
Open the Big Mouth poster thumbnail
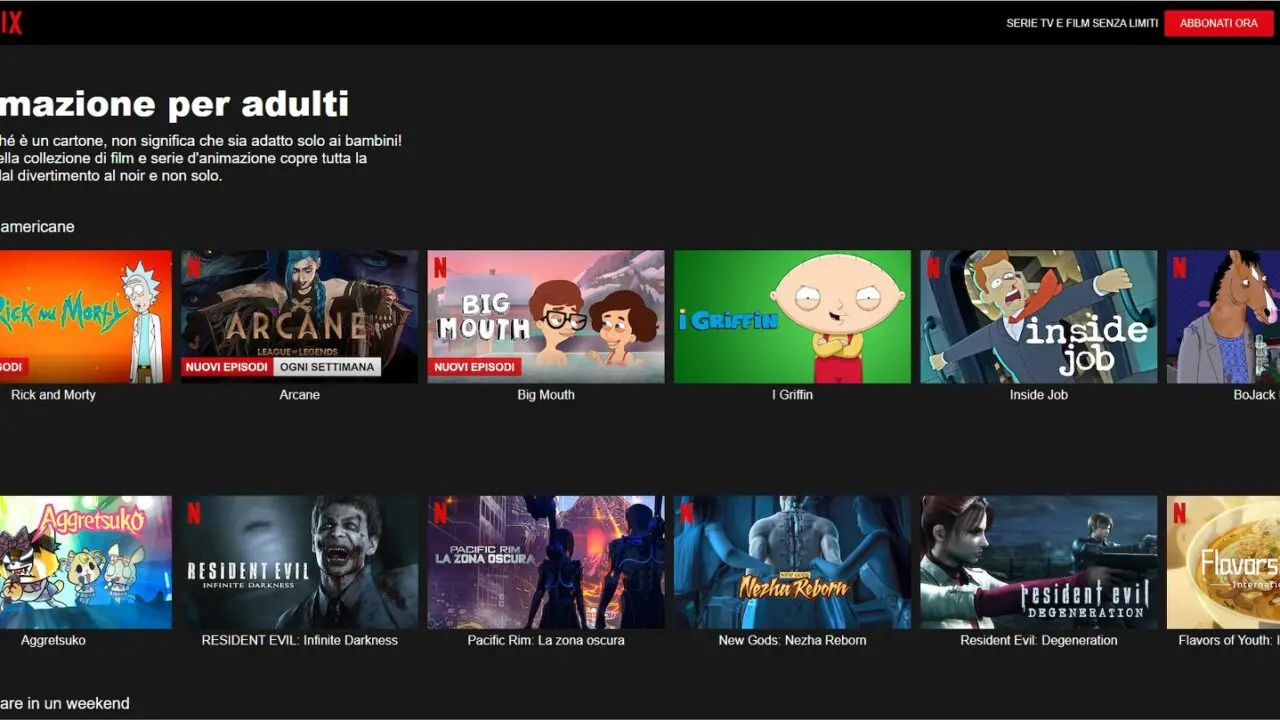coord(546,316)
